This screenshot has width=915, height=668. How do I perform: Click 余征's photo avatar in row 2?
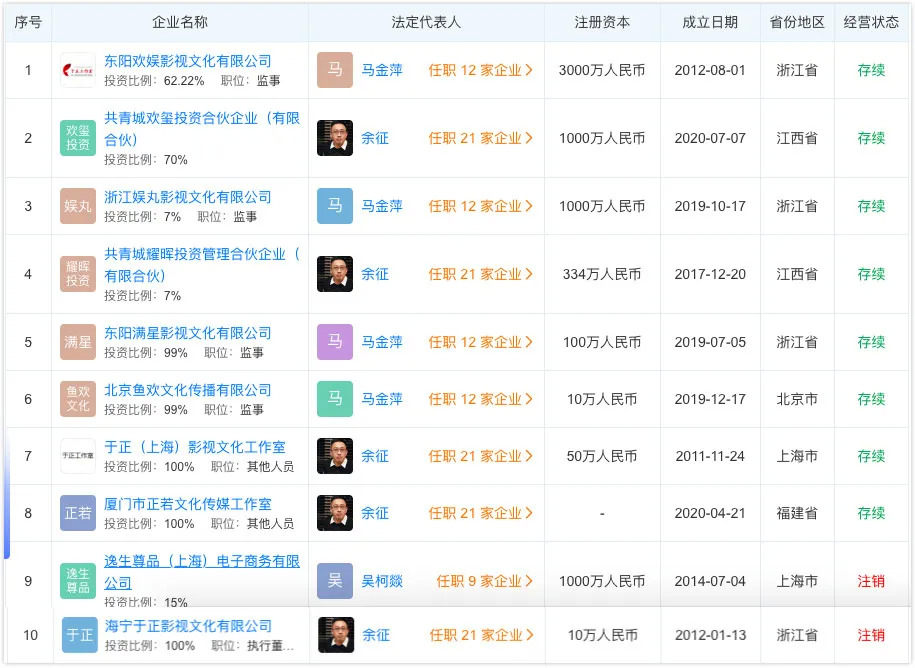(x=335, y=138)
